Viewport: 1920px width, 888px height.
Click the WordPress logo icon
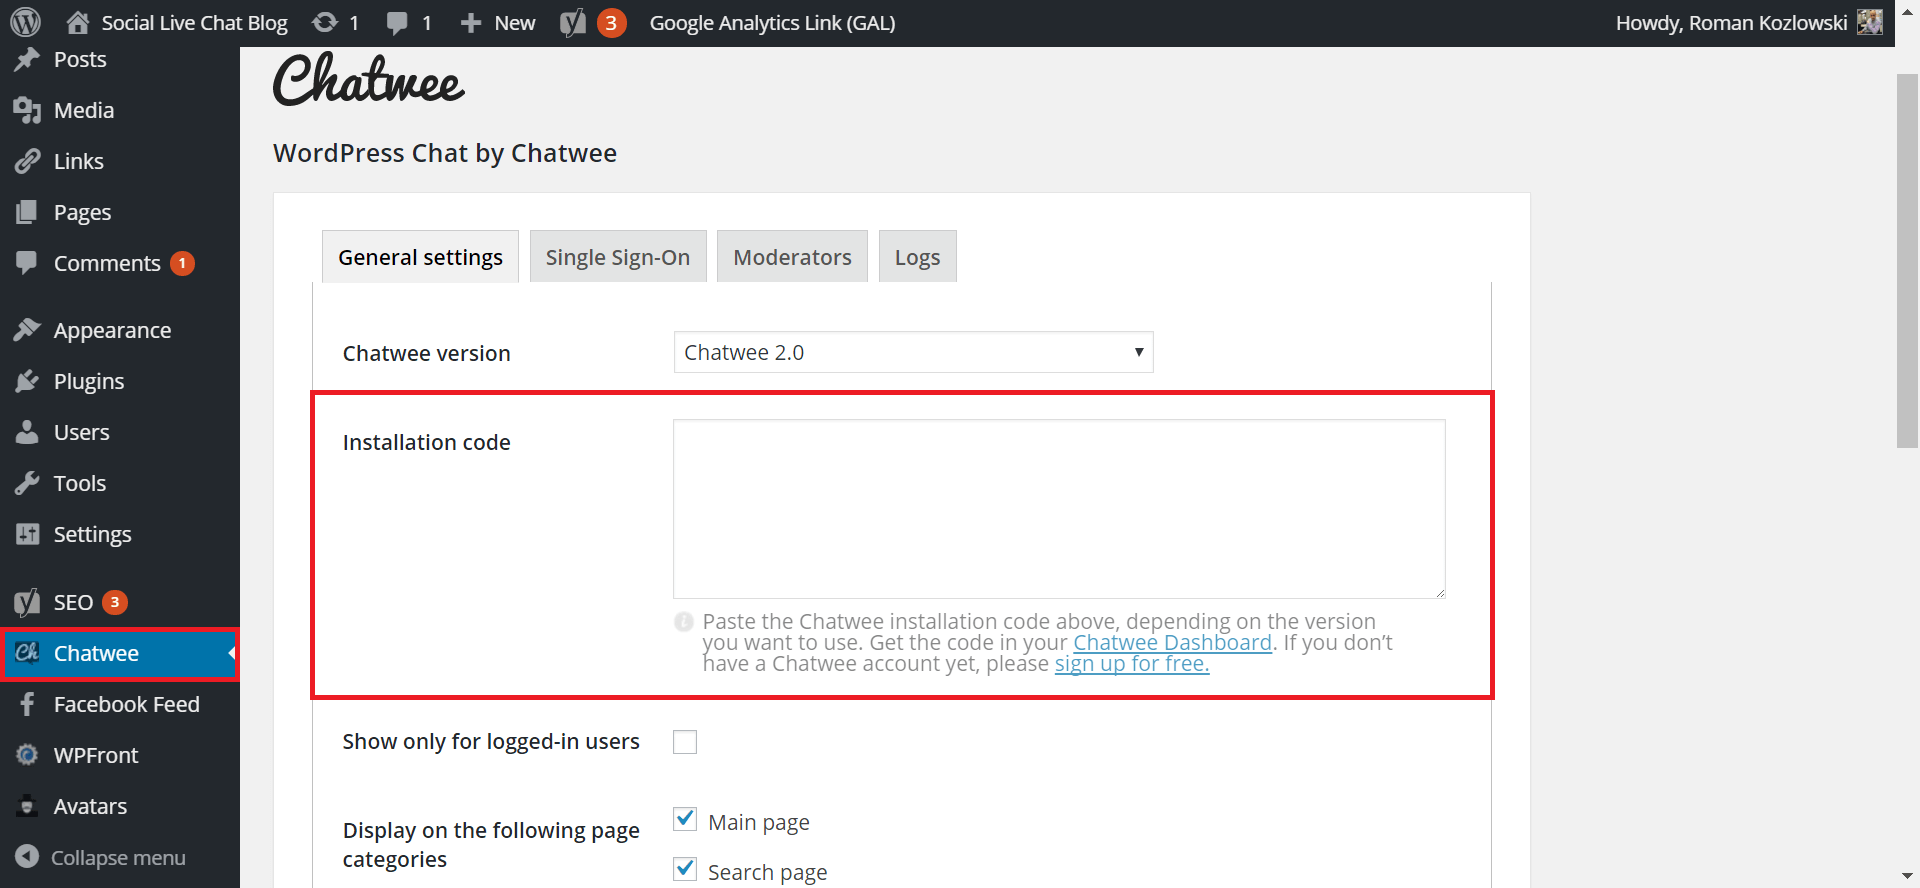[x=25, y=22]
